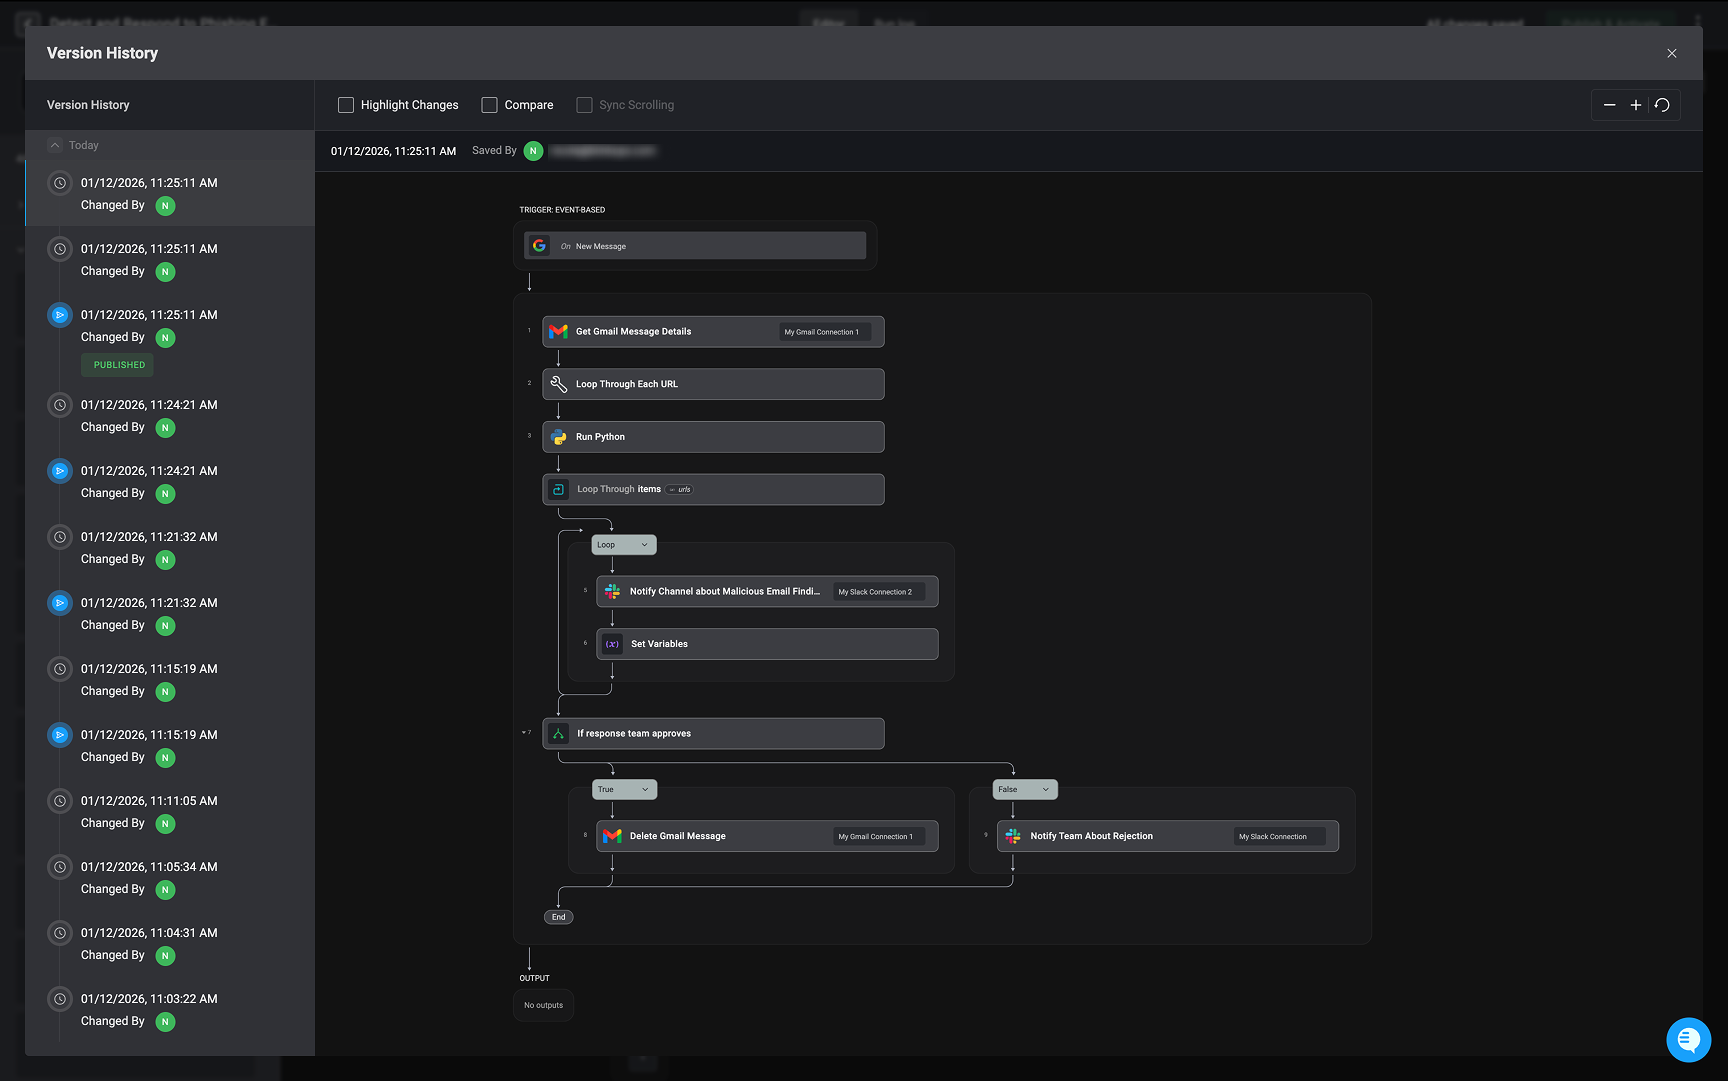Click clock icon of 11:15:19 AM saved version

point(60,669)
